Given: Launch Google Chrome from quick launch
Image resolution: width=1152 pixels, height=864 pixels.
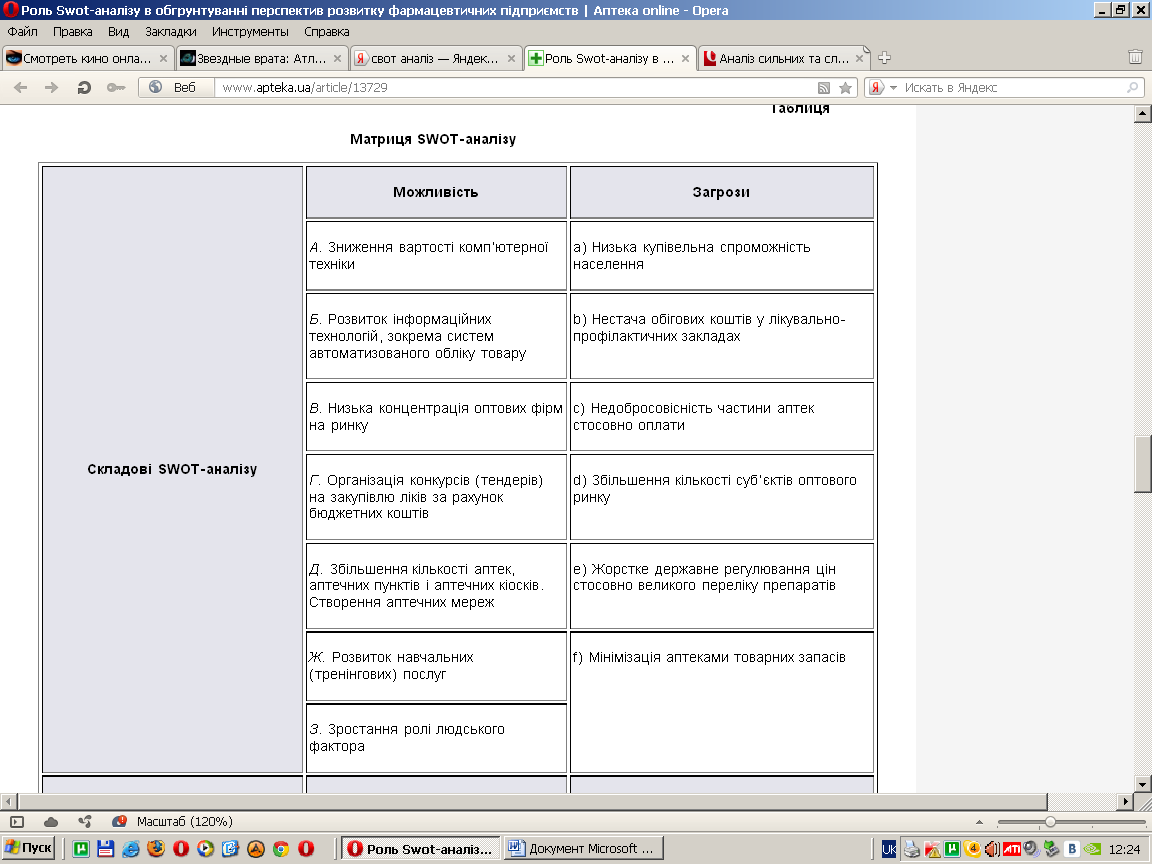Looking at the screenshot, I should tap(281, 849).
